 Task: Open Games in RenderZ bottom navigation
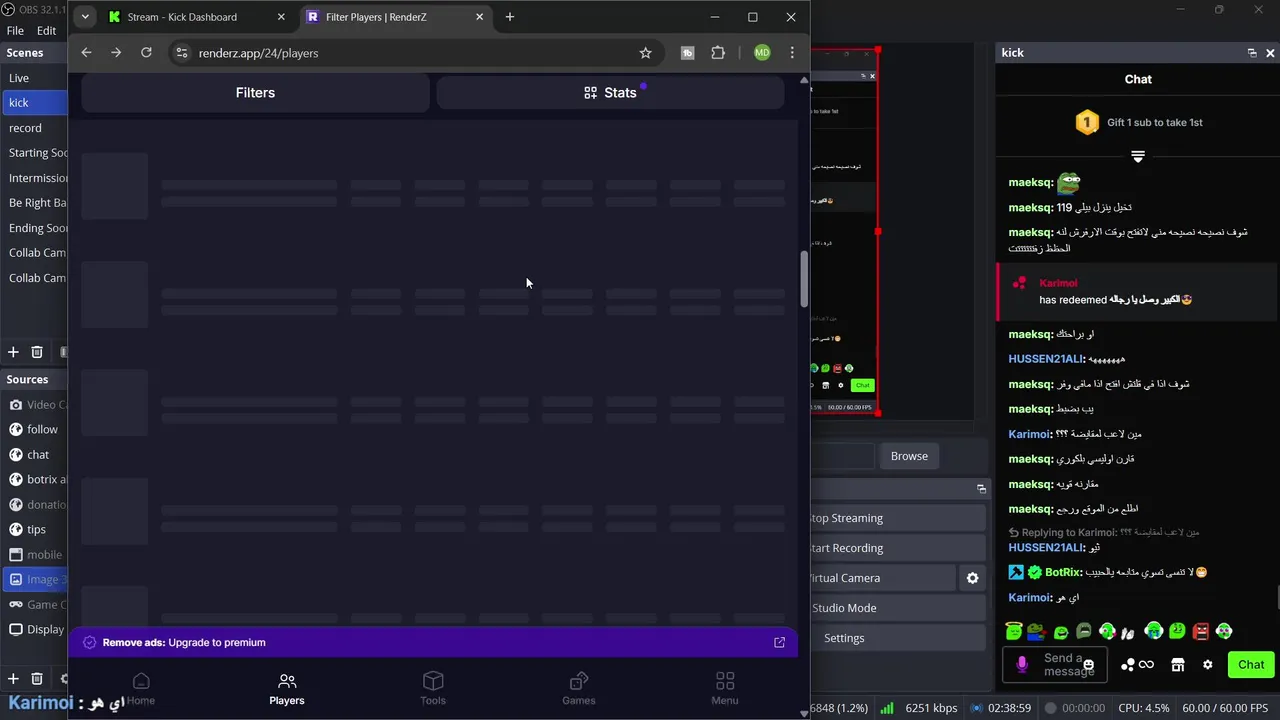pyautogui.click(x=579, y=689)
